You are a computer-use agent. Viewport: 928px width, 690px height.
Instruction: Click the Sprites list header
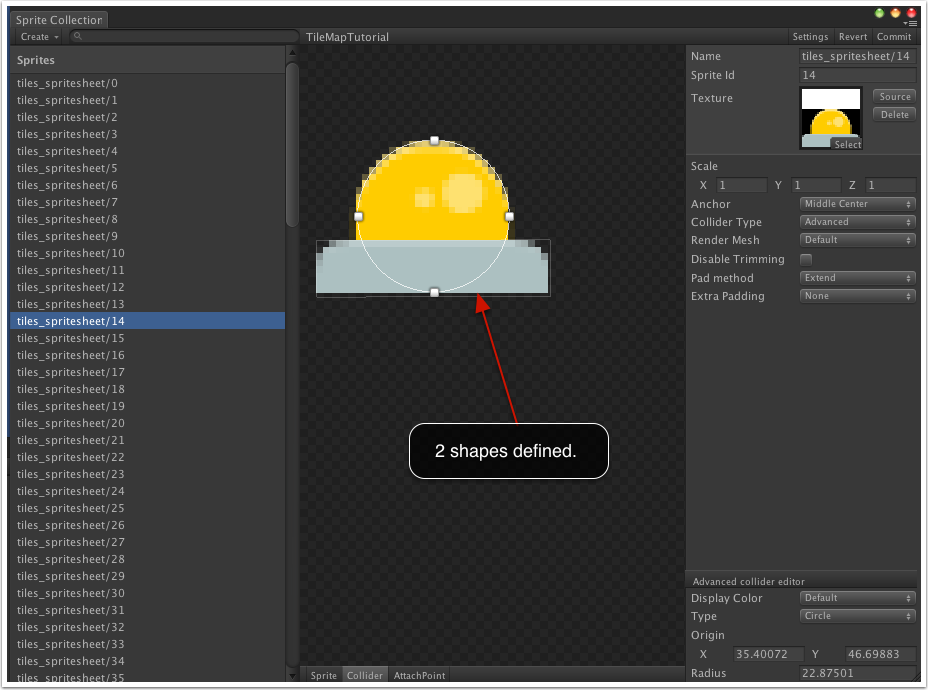147,60
